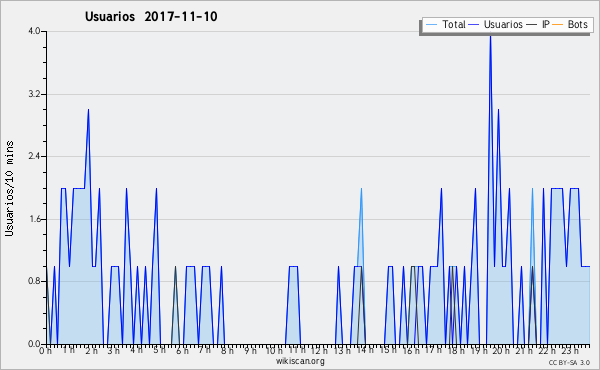Click the 2.4 y-axis label
The height and width of the screenshot is (370, 600).
coord(34,156)
